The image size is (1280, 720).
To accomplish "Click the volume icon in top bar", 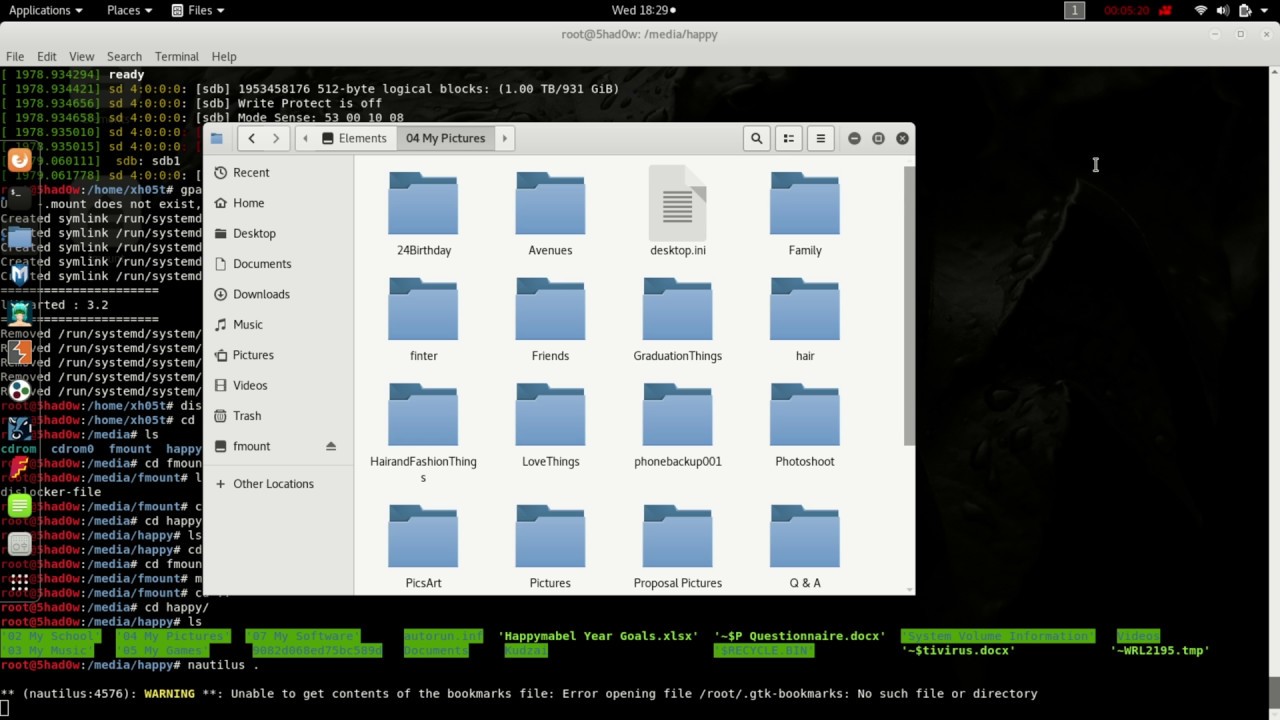I will [1222, 10].
